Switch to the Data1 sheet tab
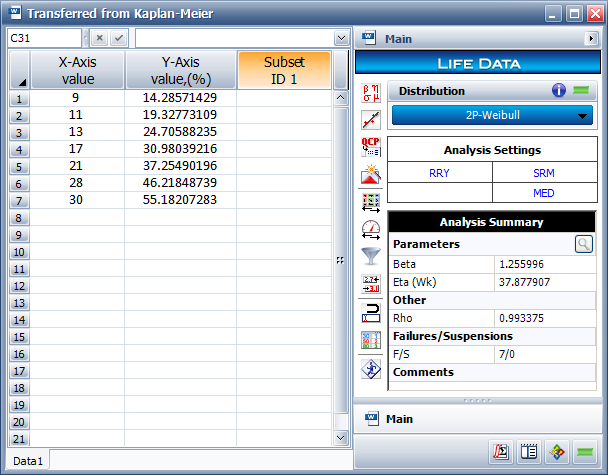The height and width of the screenshot is (475, 608). tap(27, 461)
